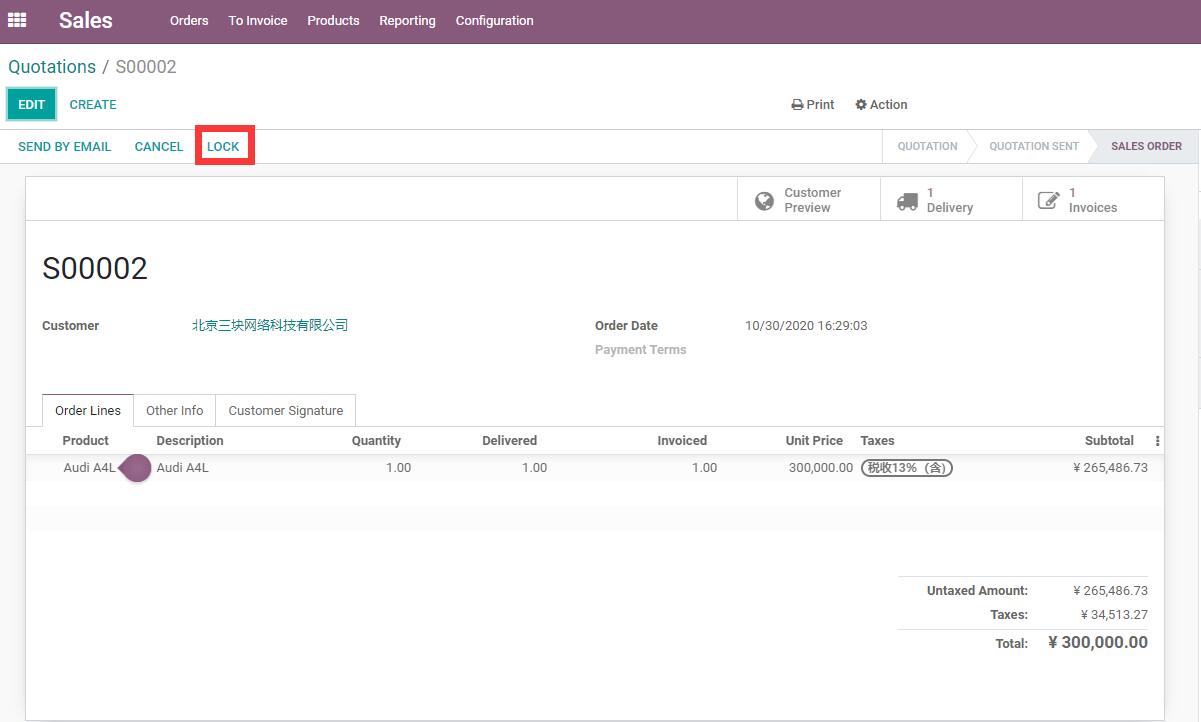The width and height of the screenshot is (1201, 722).
Task: Open the Action dropdown
Action: (x=881, y=105)
